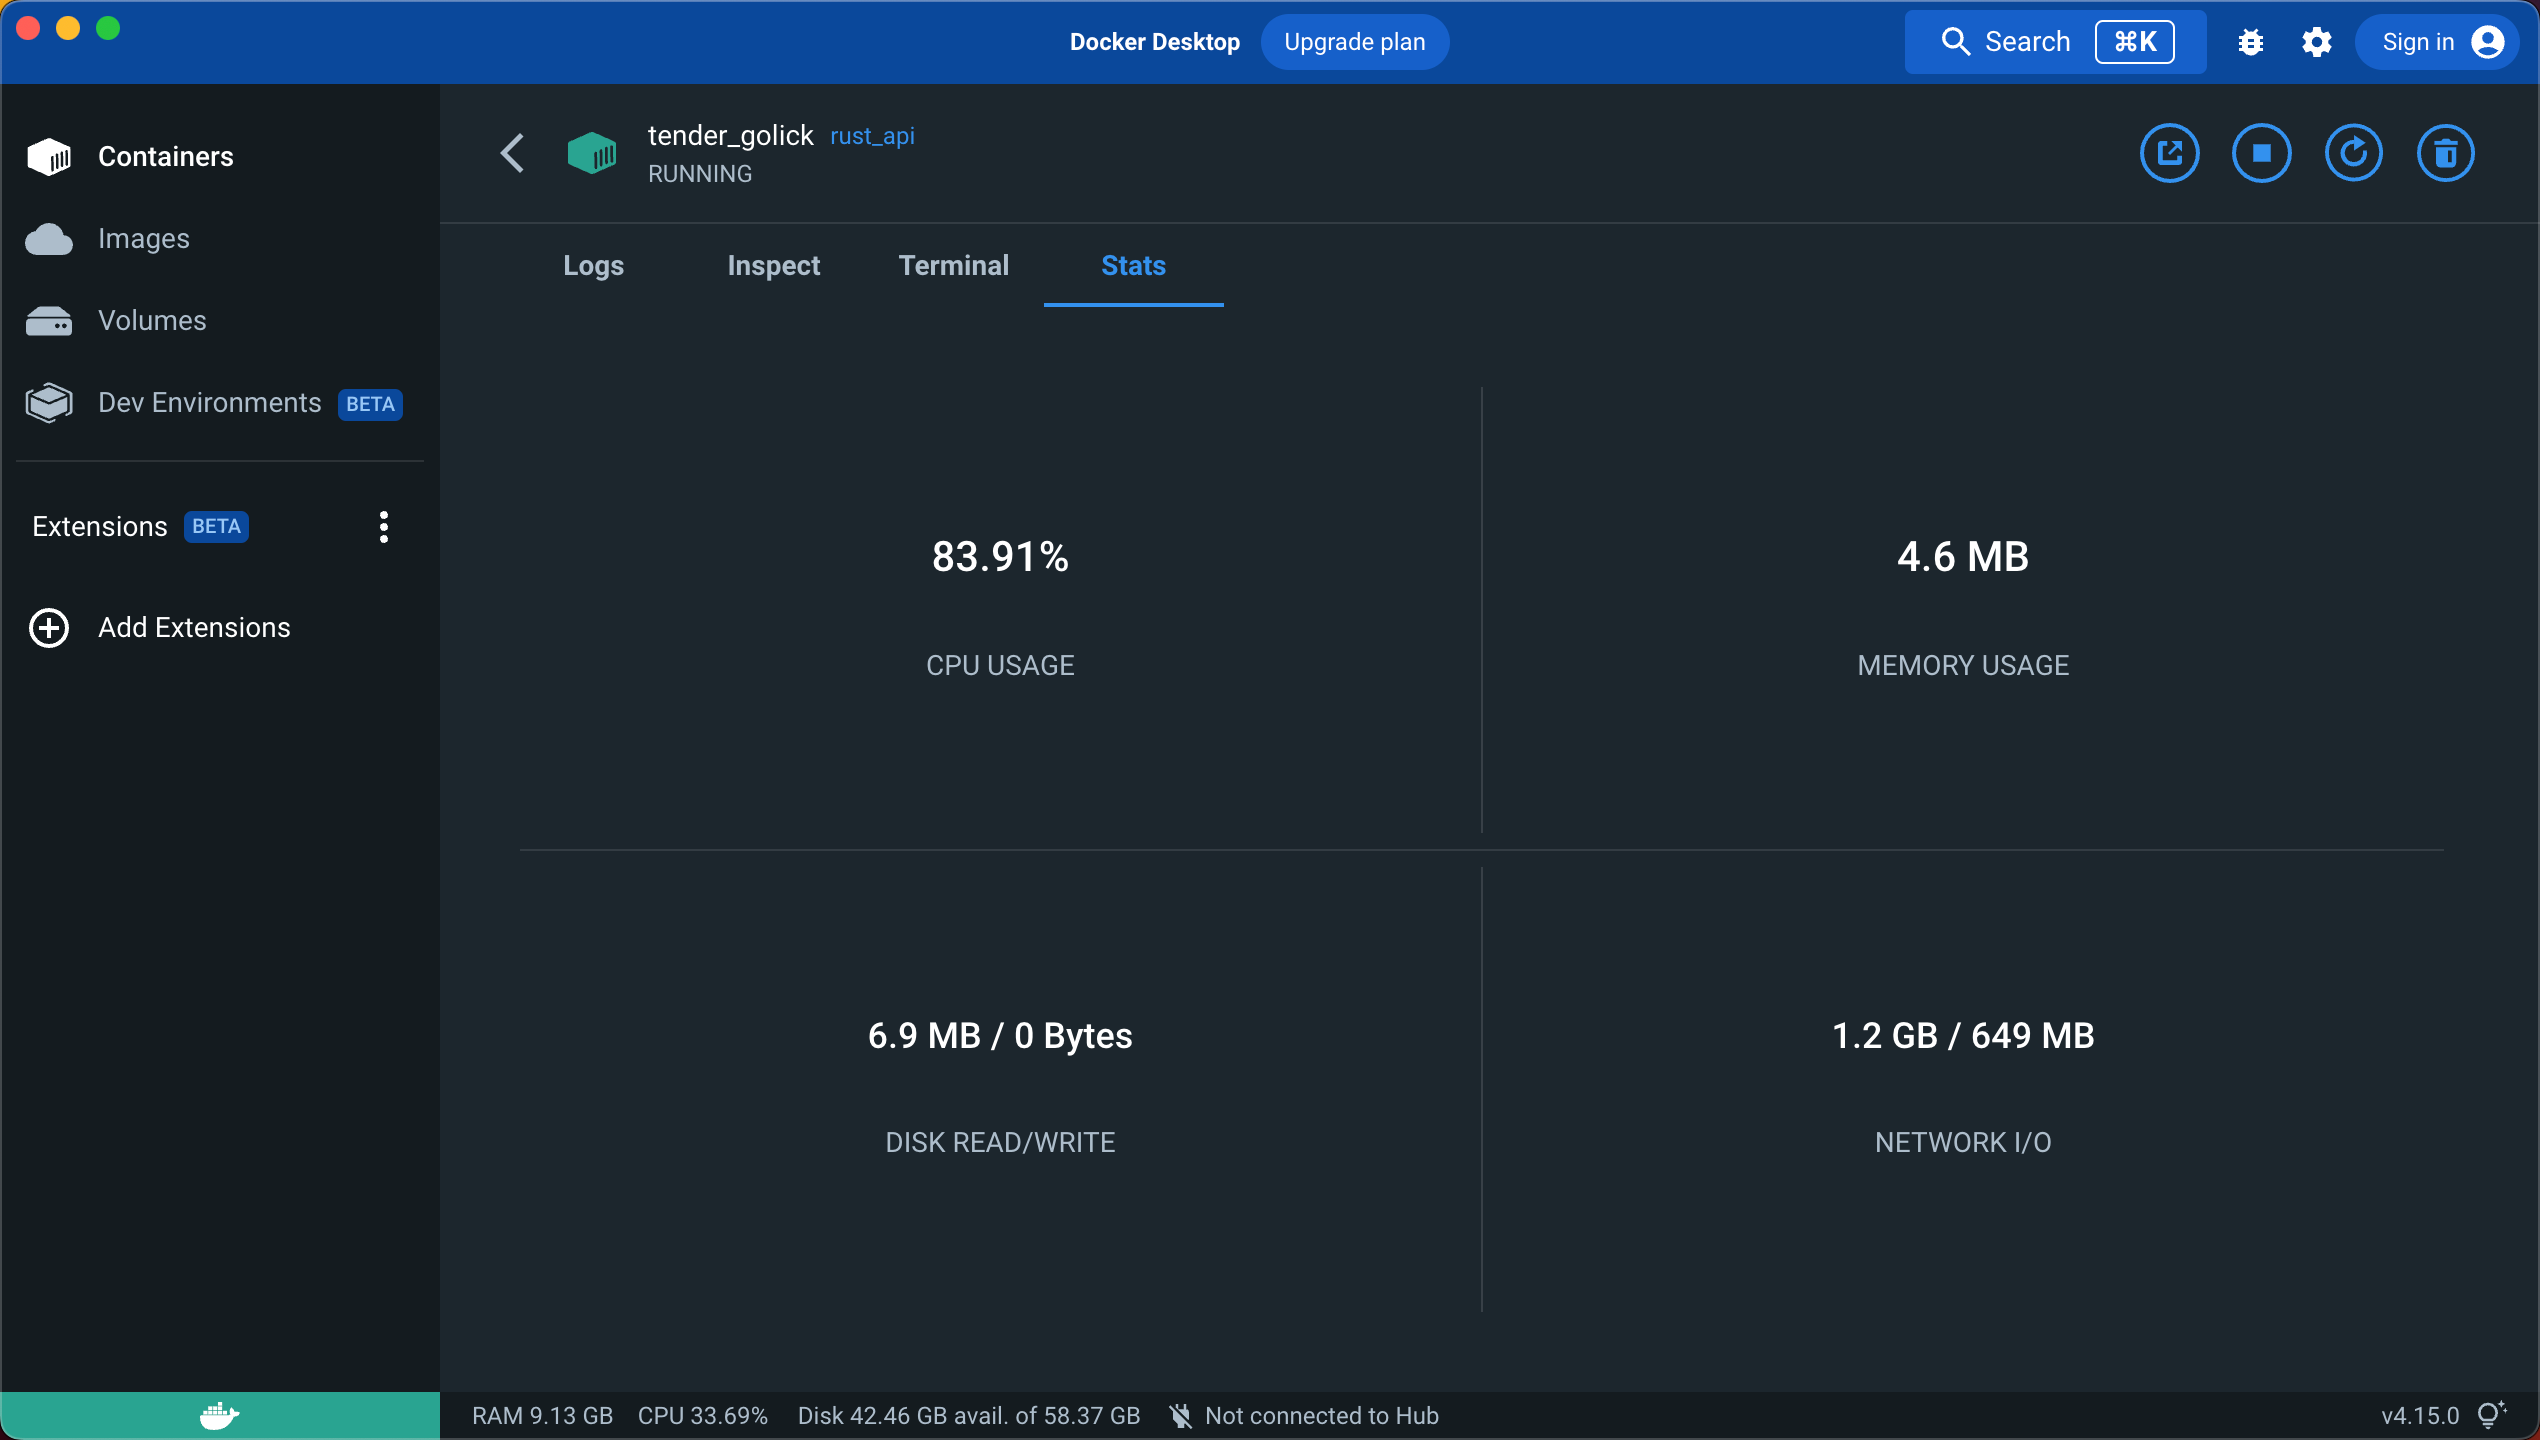The width and height of the screenshot is (2540, 1440).
Task: Go back using the left chevron
Action: point(512,153)
